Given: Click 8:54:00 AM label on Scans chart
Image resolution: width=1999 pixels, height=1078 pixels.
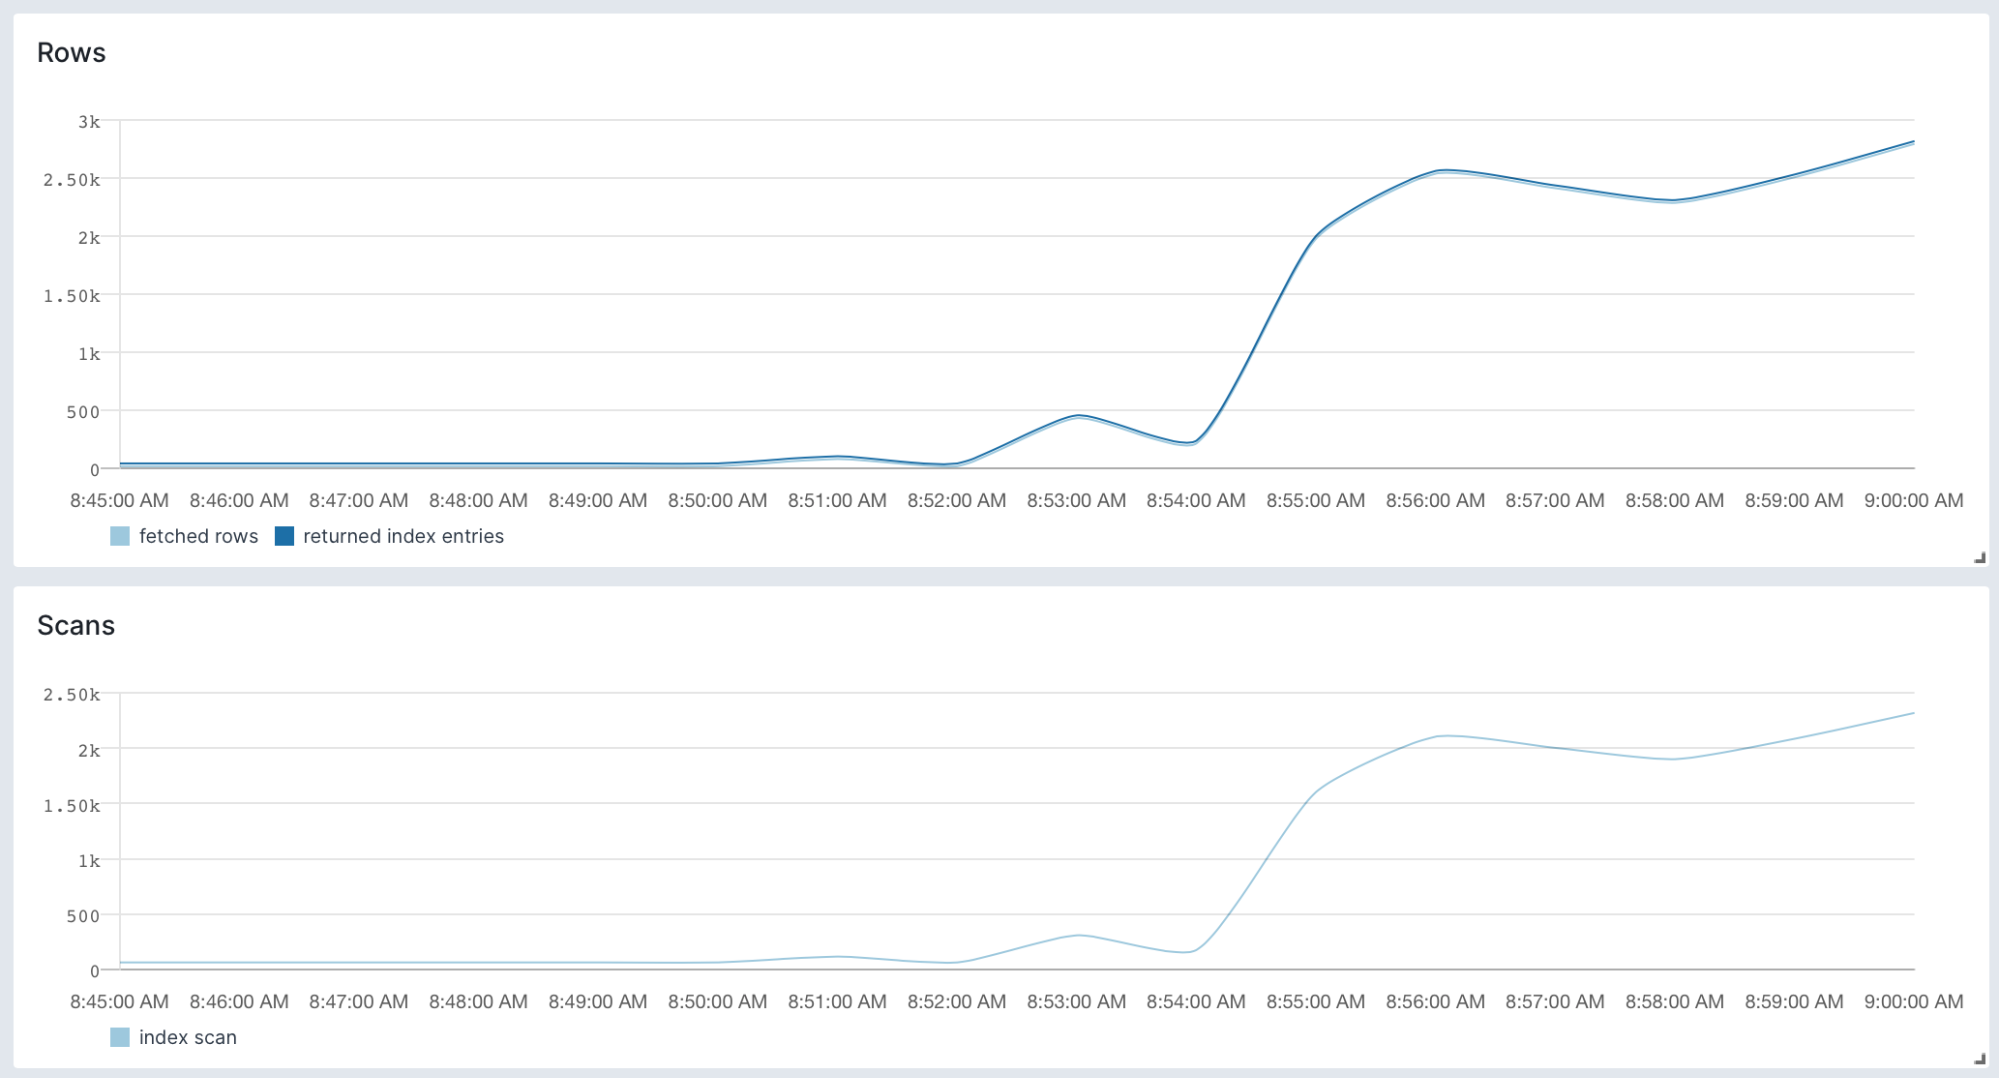Looking at the screenshot, I should tap(1196, 1001).
